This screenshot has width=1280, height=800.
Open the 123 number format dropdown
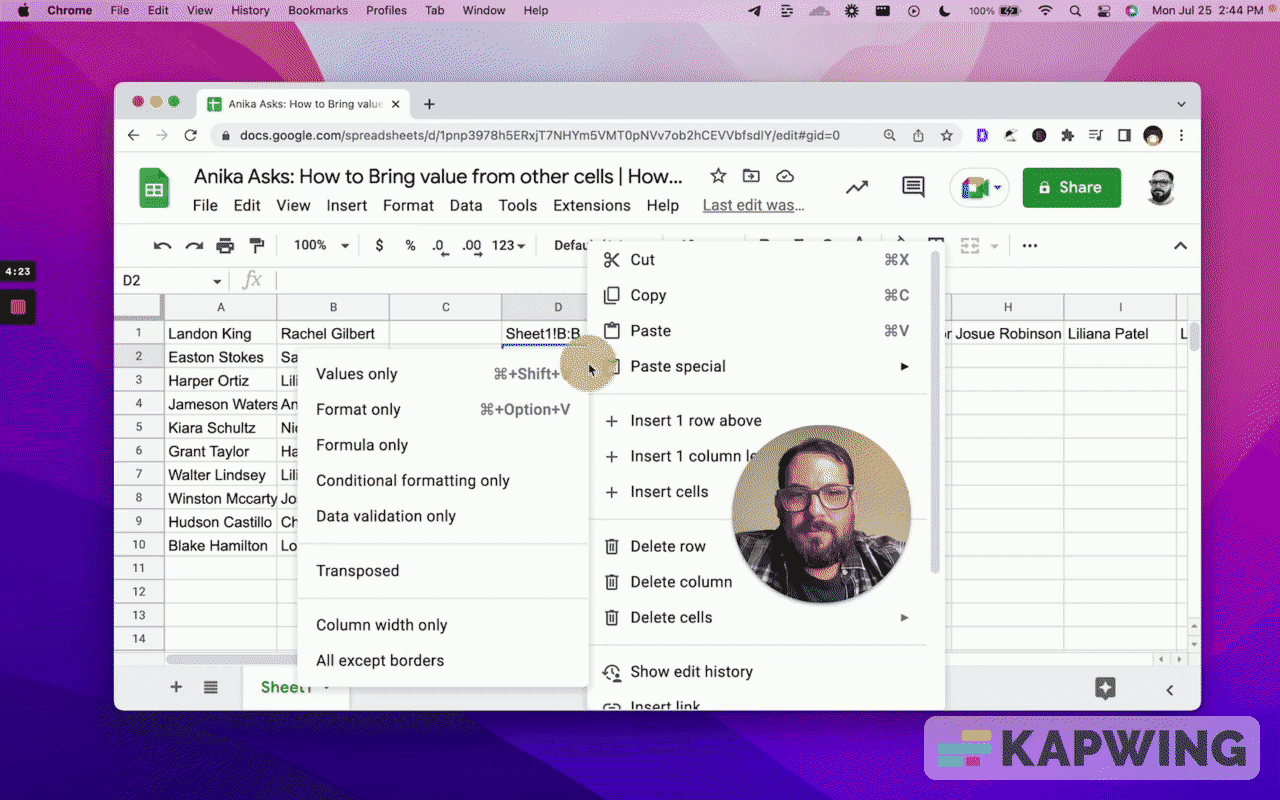[508, 245]
